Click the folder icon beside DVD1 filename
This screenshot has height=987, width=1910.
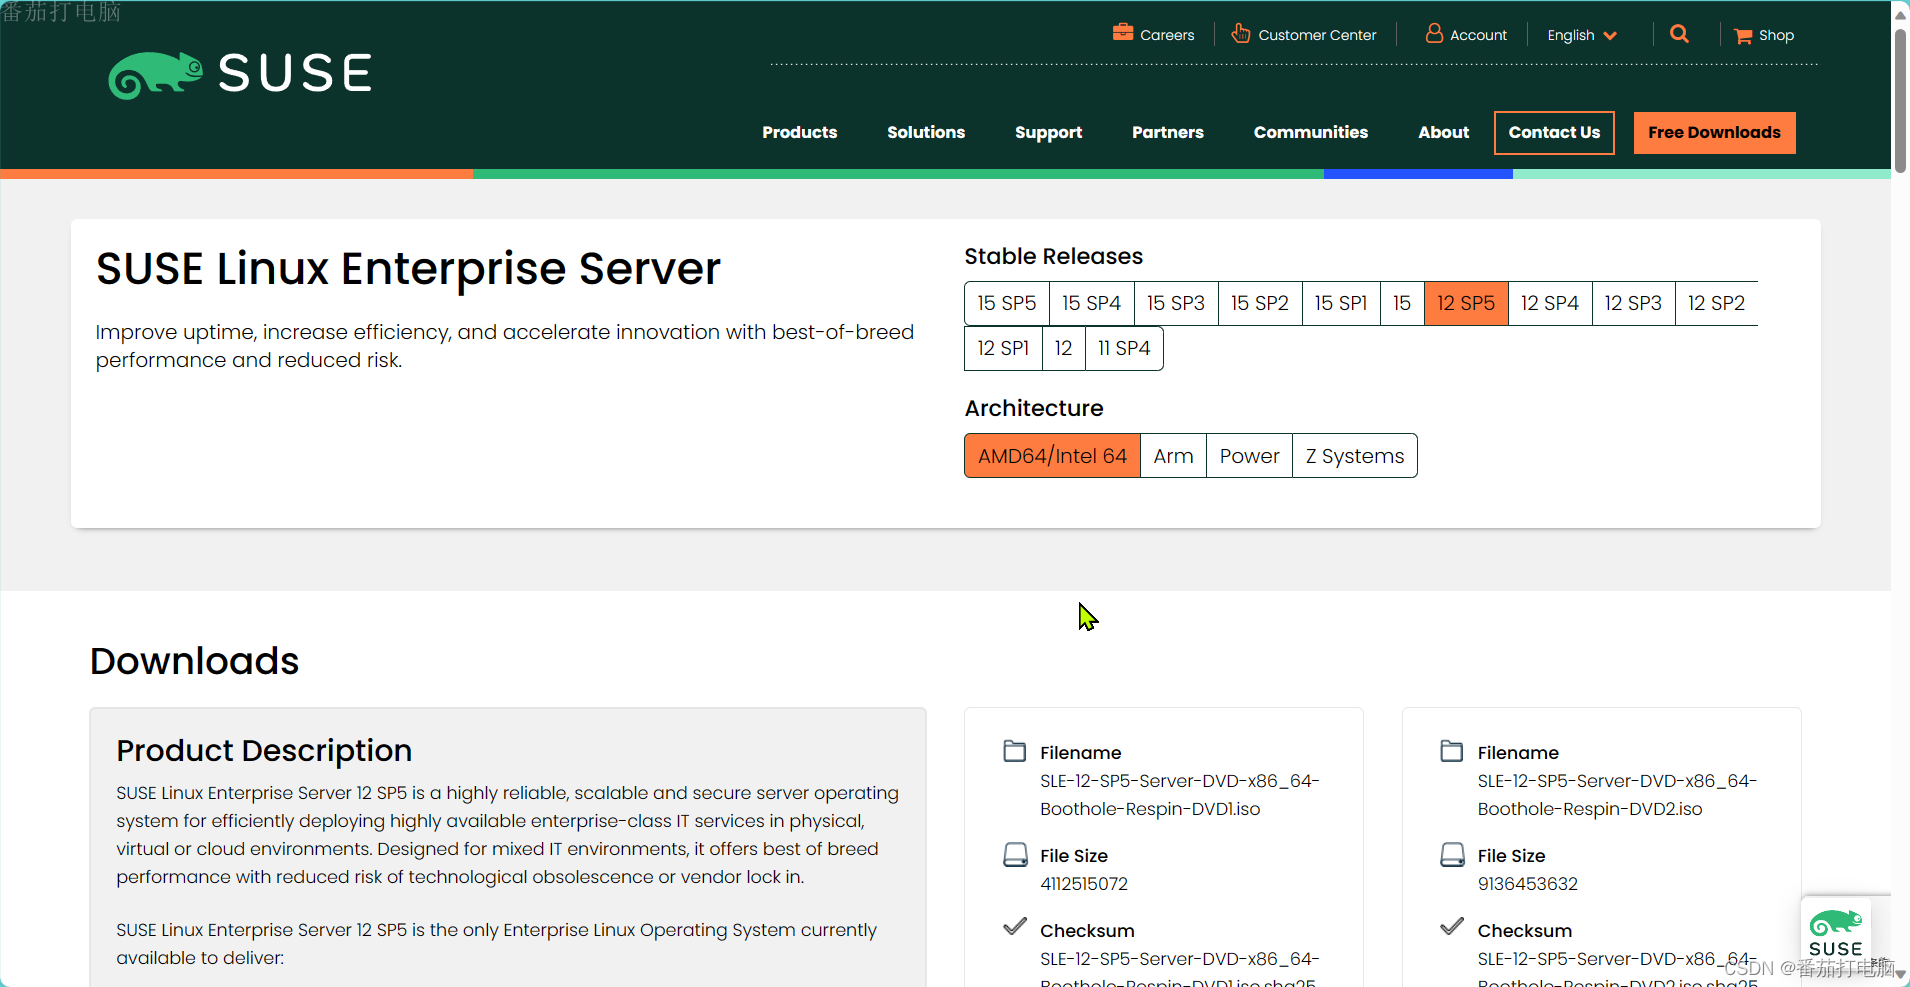tap(1015, 751)
